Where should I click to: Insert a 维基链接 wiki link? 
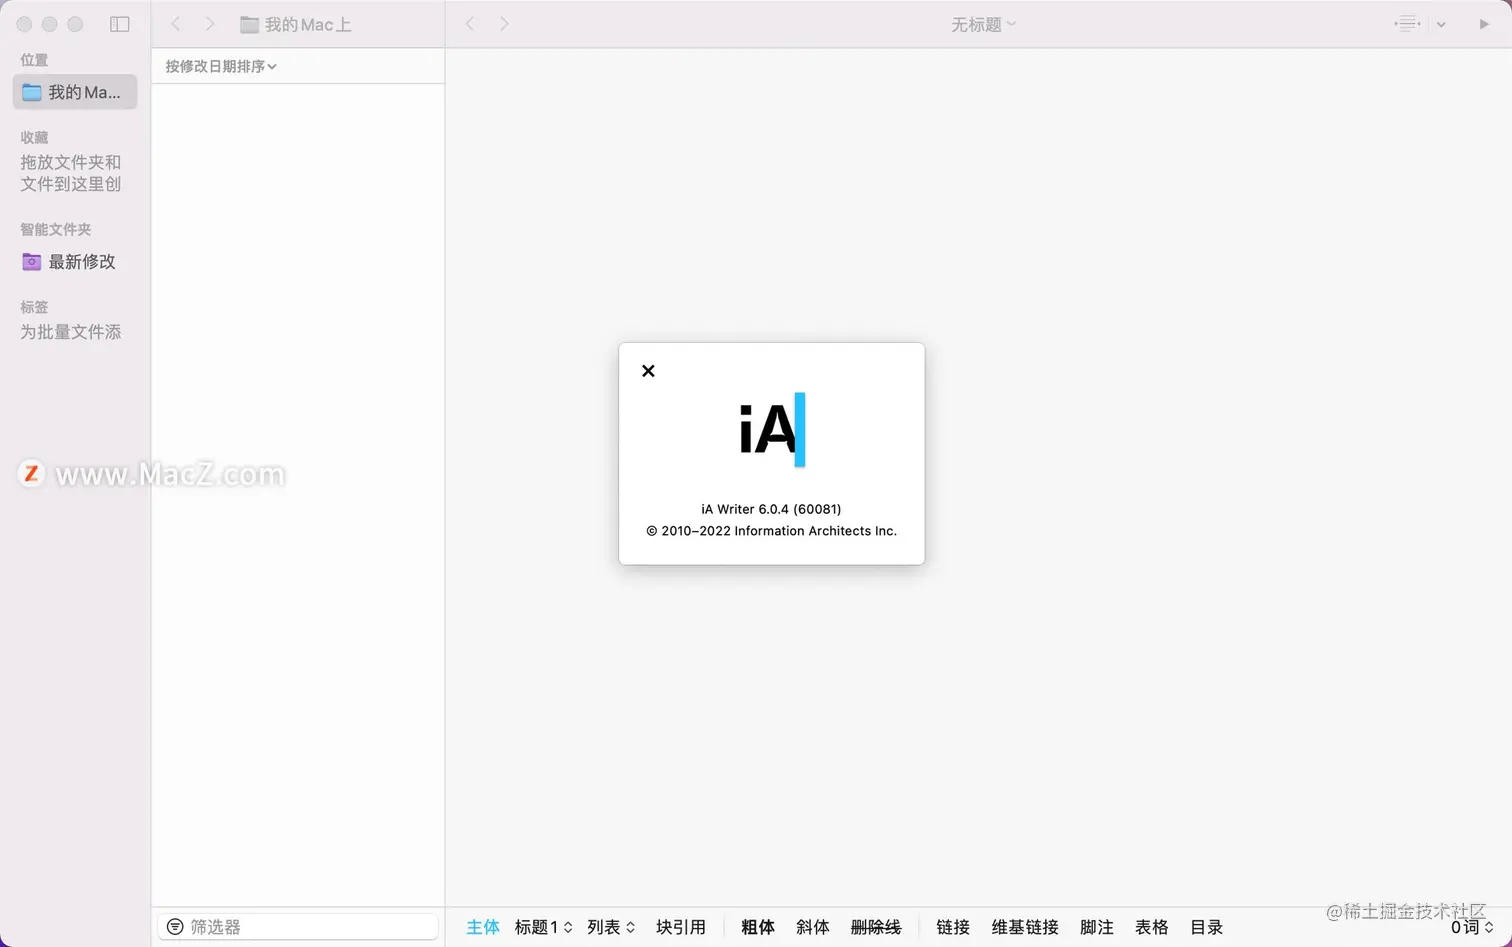pyautogui.click(x=1025, y=927)
